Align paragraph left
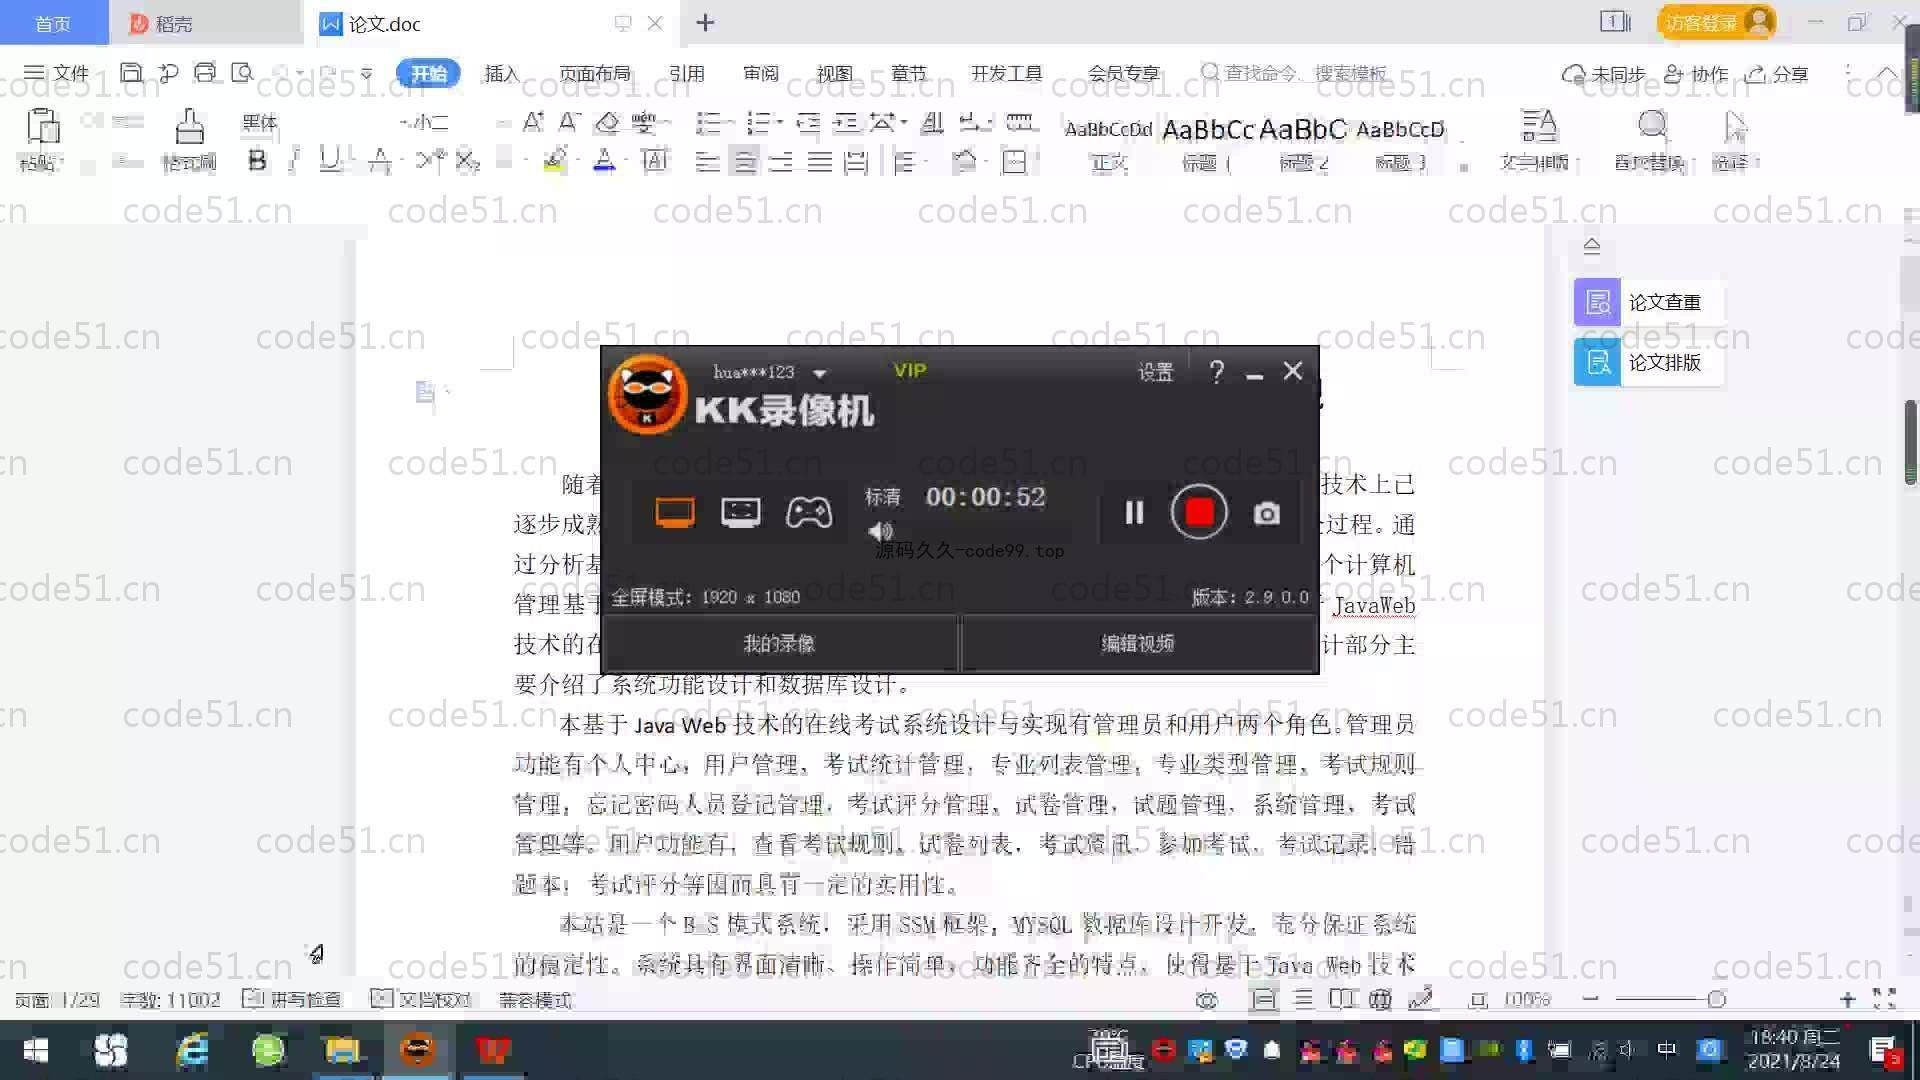This screenshot has width=1920, height=1080. [x=707, y=162]
